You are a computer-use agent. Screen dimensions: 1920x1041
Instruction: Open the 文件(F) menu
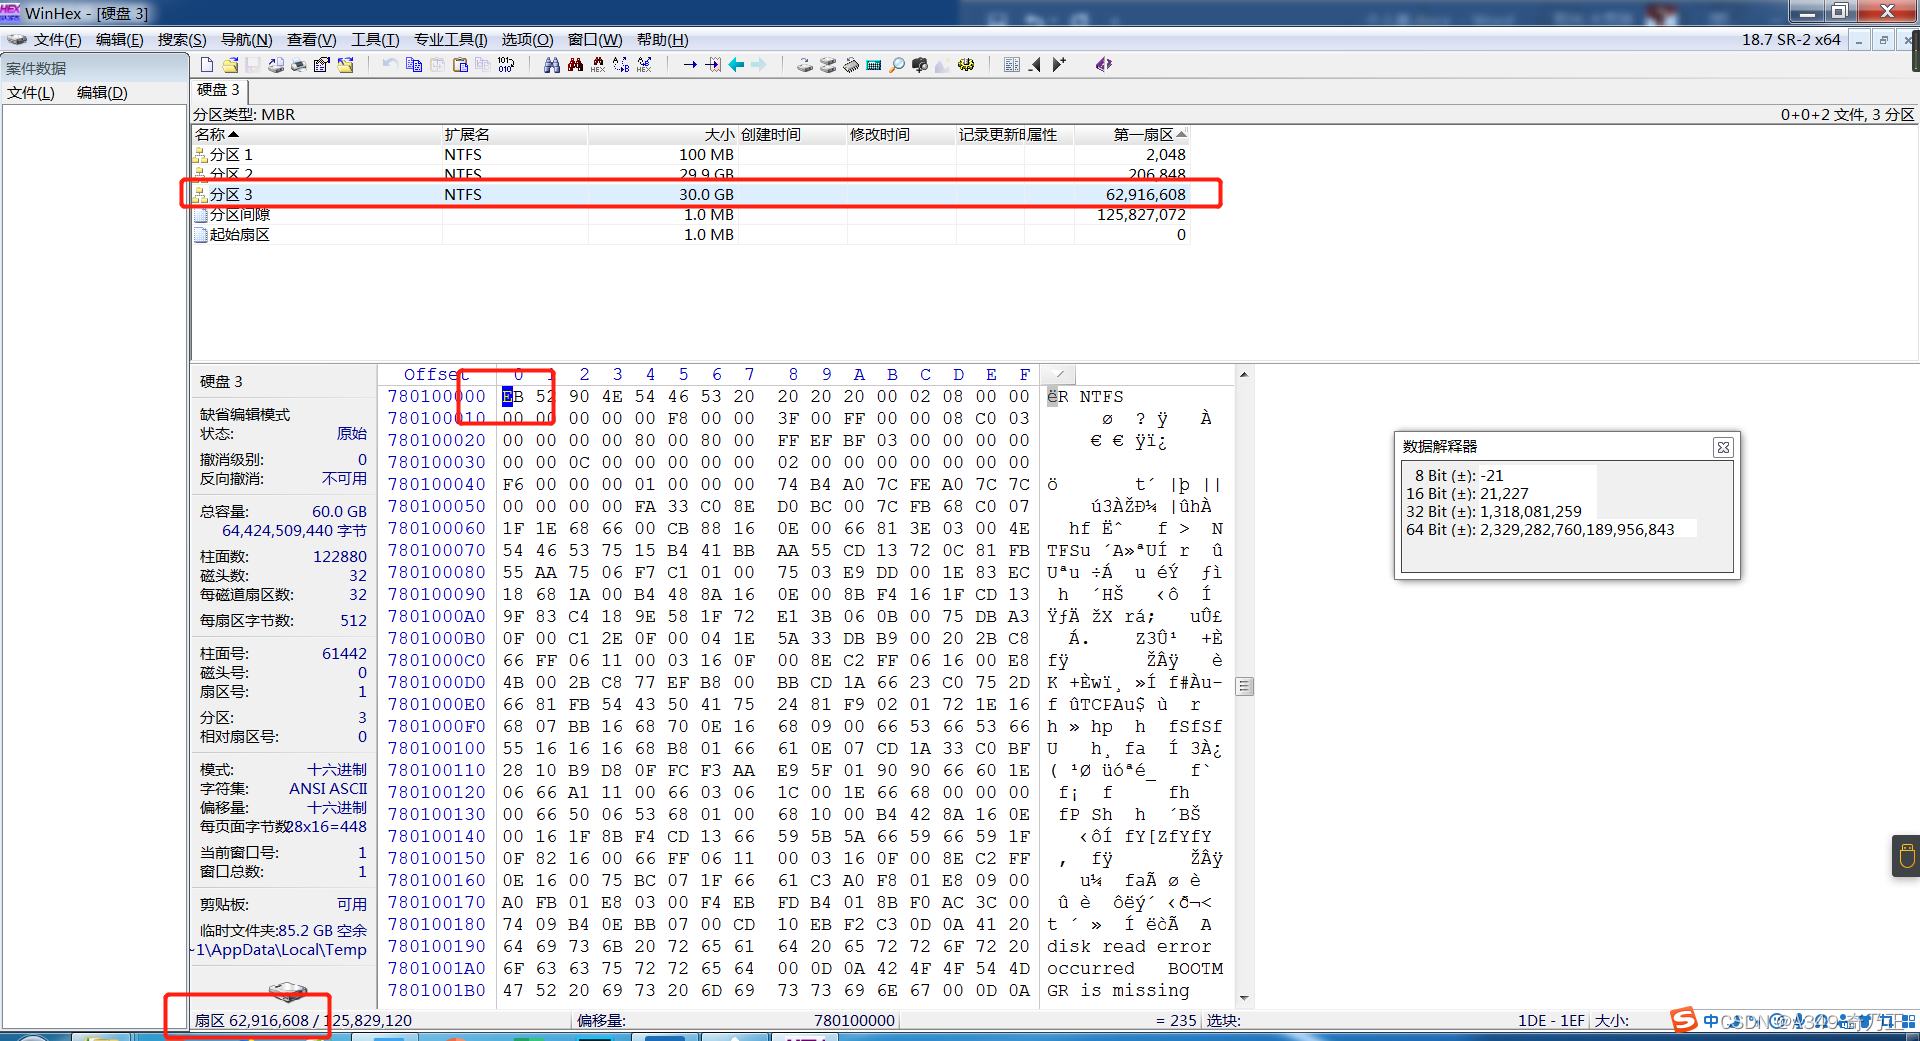(x=57, y=40)
